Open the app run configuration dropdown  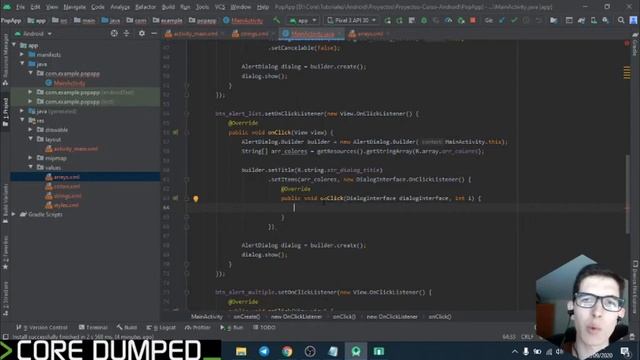point(302,20)
